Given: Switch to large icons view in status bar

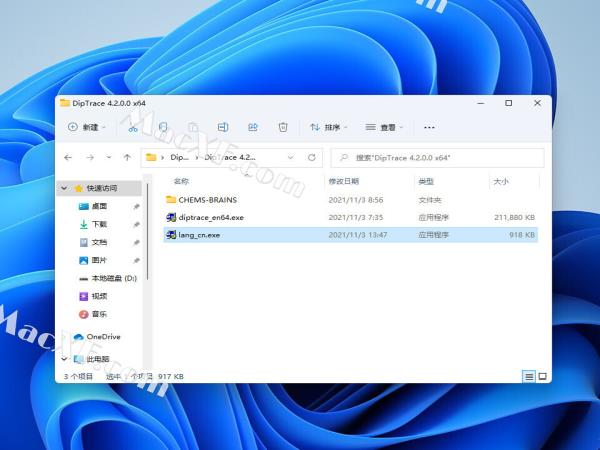Looking at the screenshot, I should tap(543, 377).
